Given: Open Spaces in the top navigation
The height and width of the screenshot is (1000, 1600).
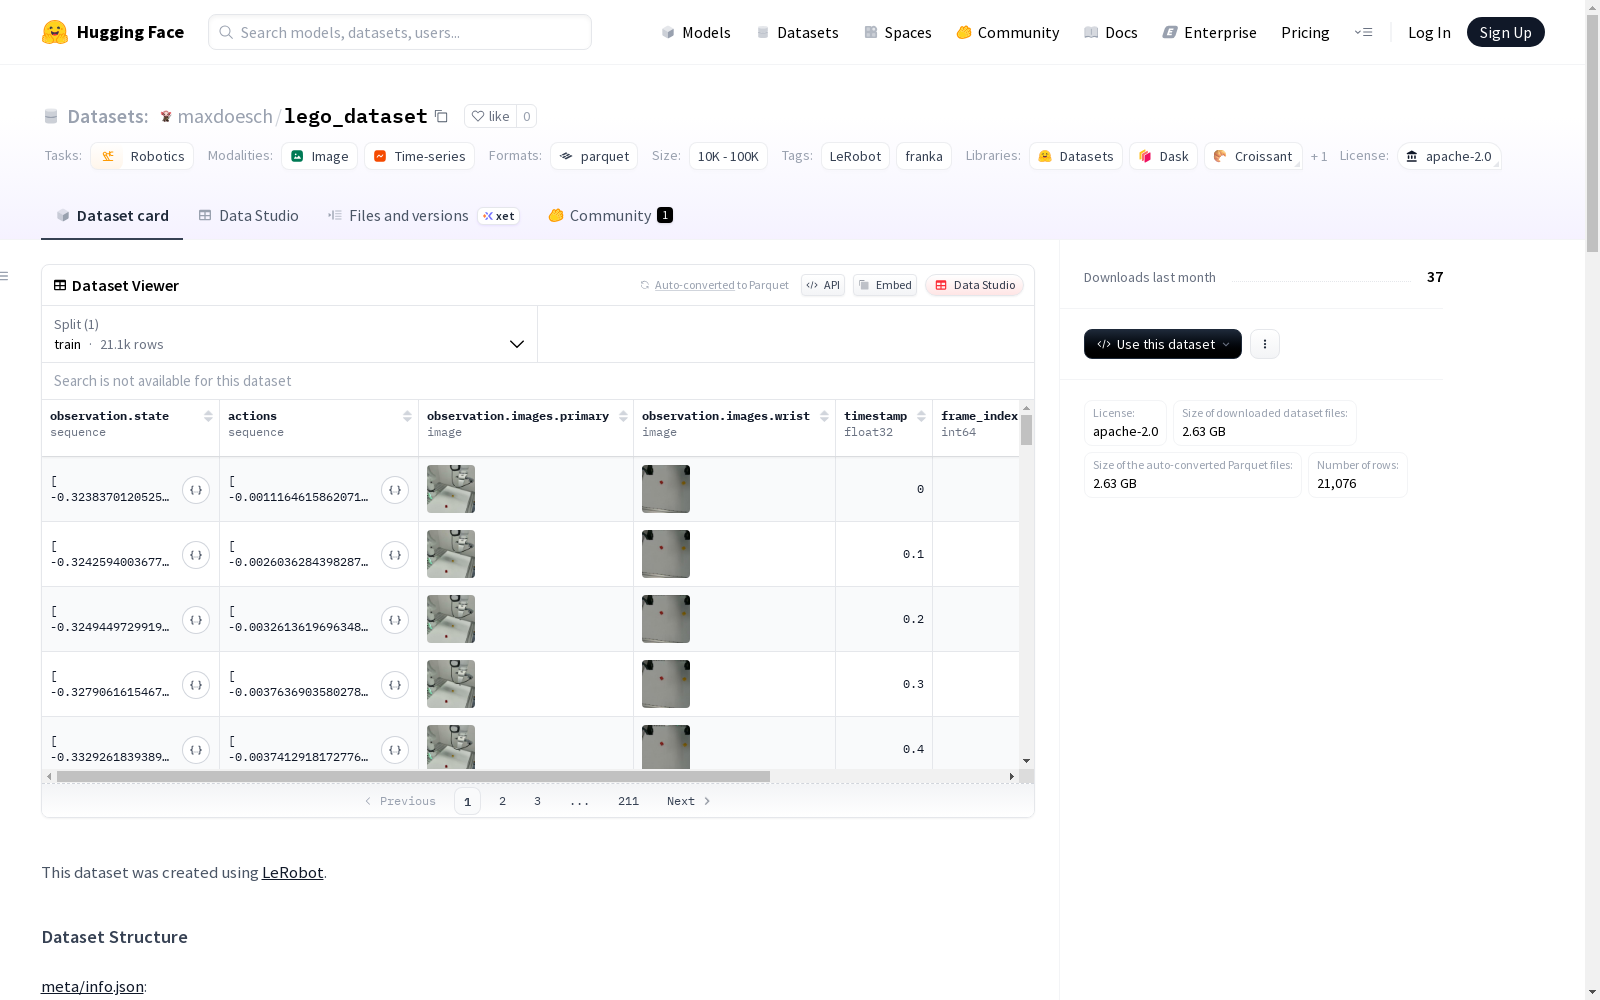Looking at the screenshot, I should [x=898, y=32].
